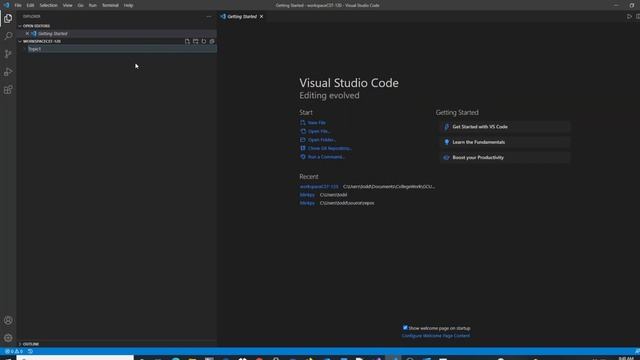Click the New File link under Start
The height and width of the screenshot is (360, 640).
(317, 122)
